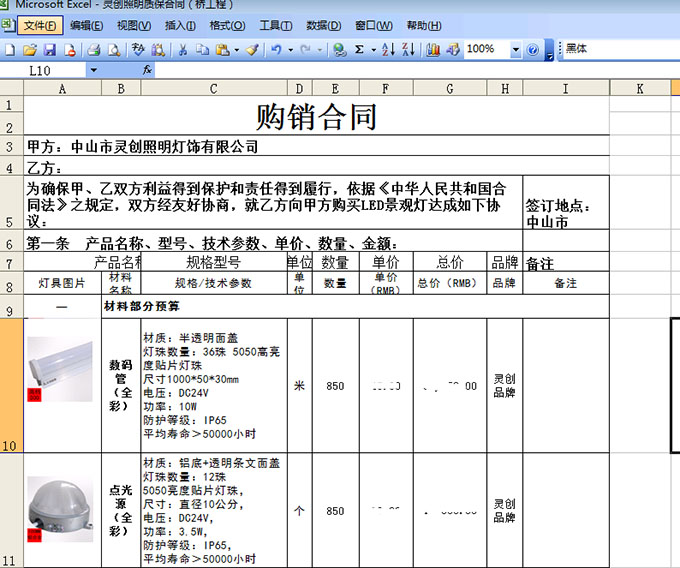Screen dimensions: 680x568
Task: Click the Insert Function fx button
Action: [147, 70]
